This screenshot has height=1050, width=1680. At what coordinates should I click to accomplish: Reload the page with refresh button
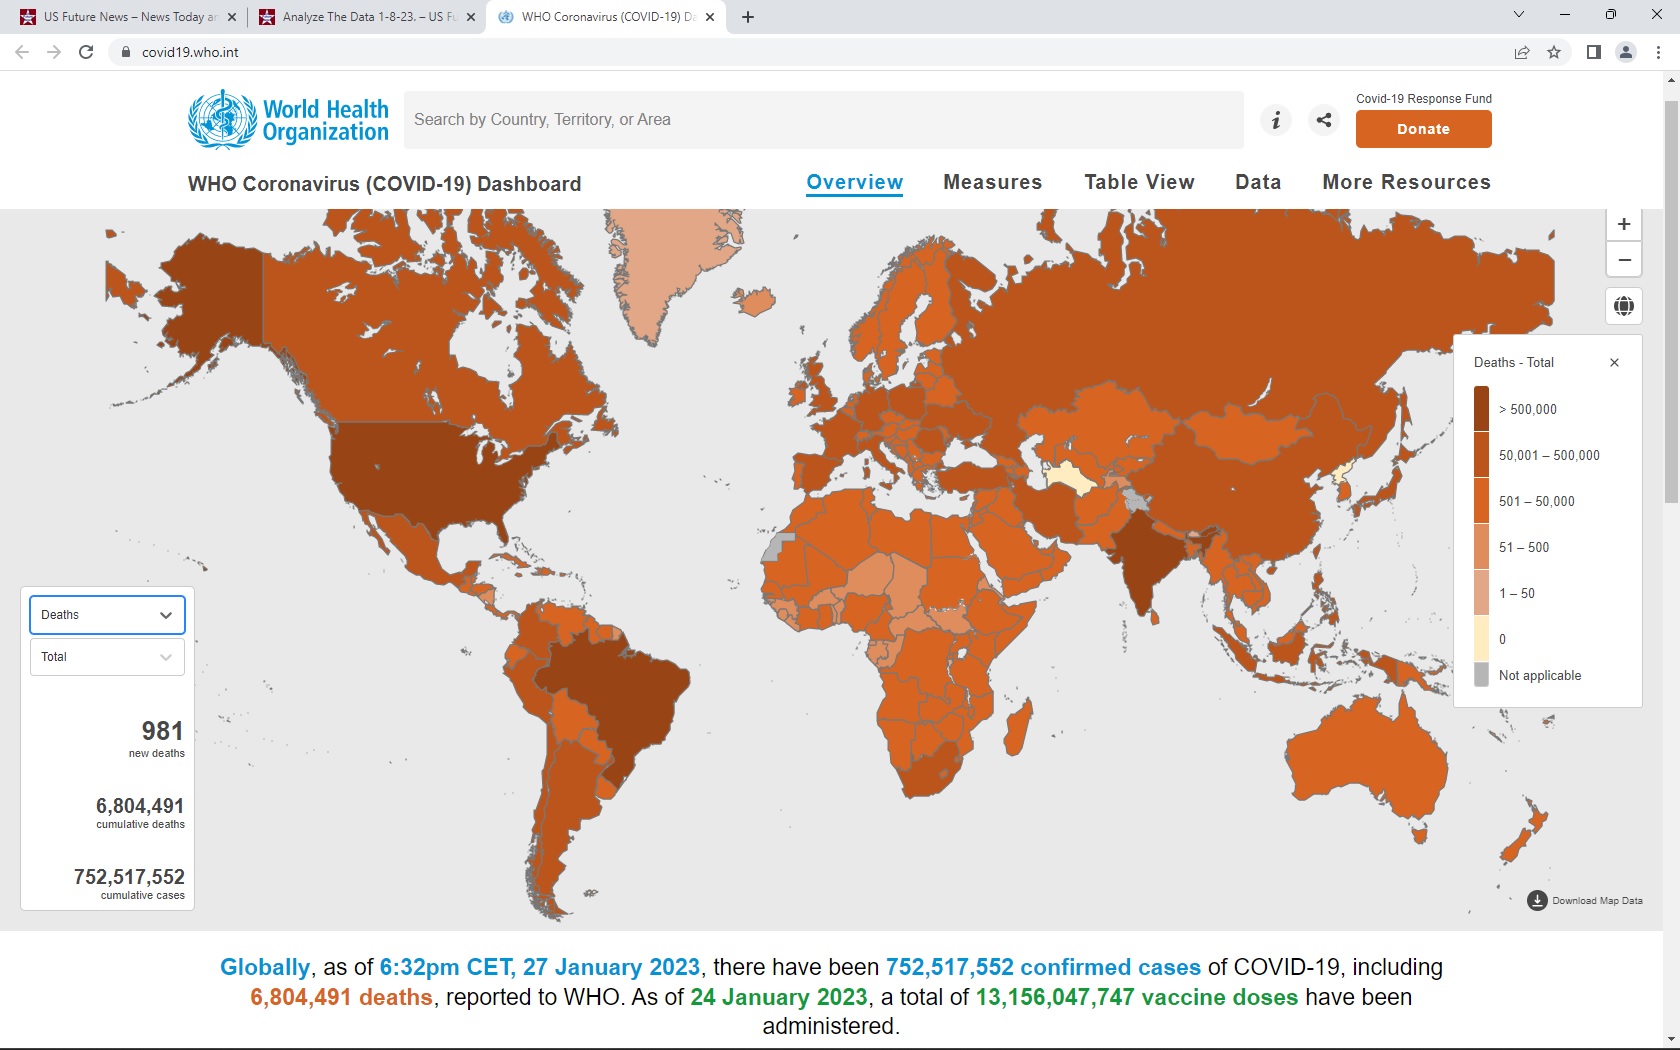pos(86,52)
